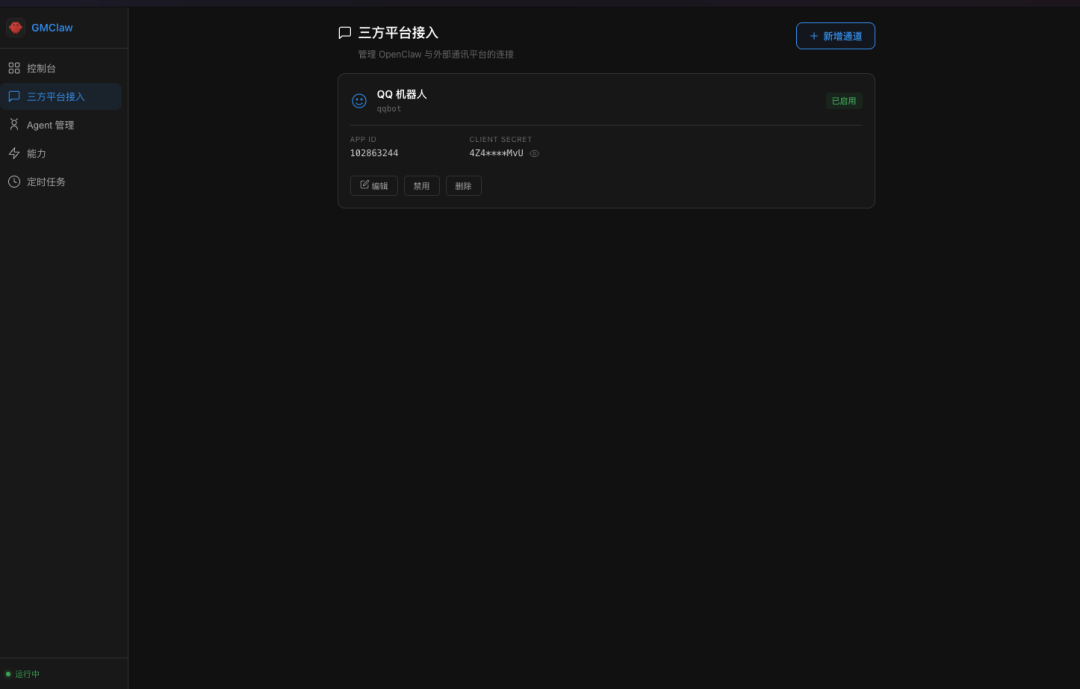Image resolution: width=1080 pixels, height=689 pixels.
Task: Click the APP ID label
Action: pos(363,139)
